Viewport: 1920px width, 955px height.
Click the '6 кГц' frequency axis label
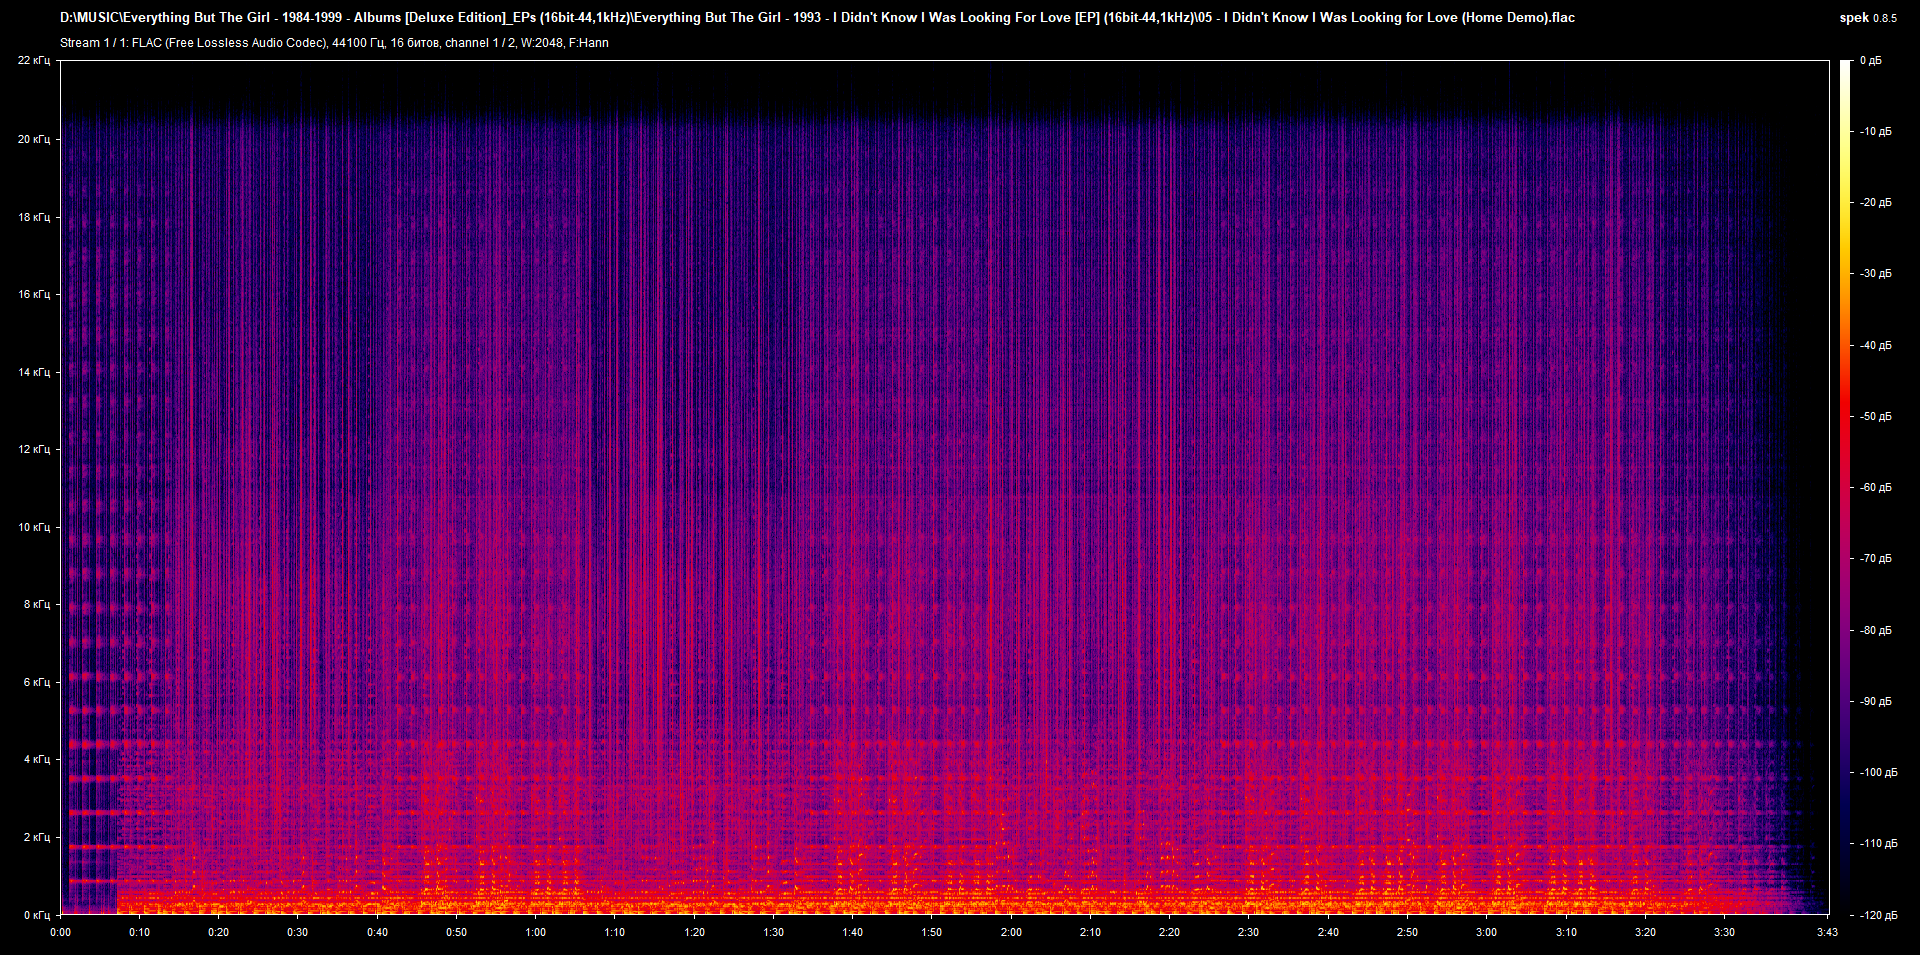coord(37,682)
